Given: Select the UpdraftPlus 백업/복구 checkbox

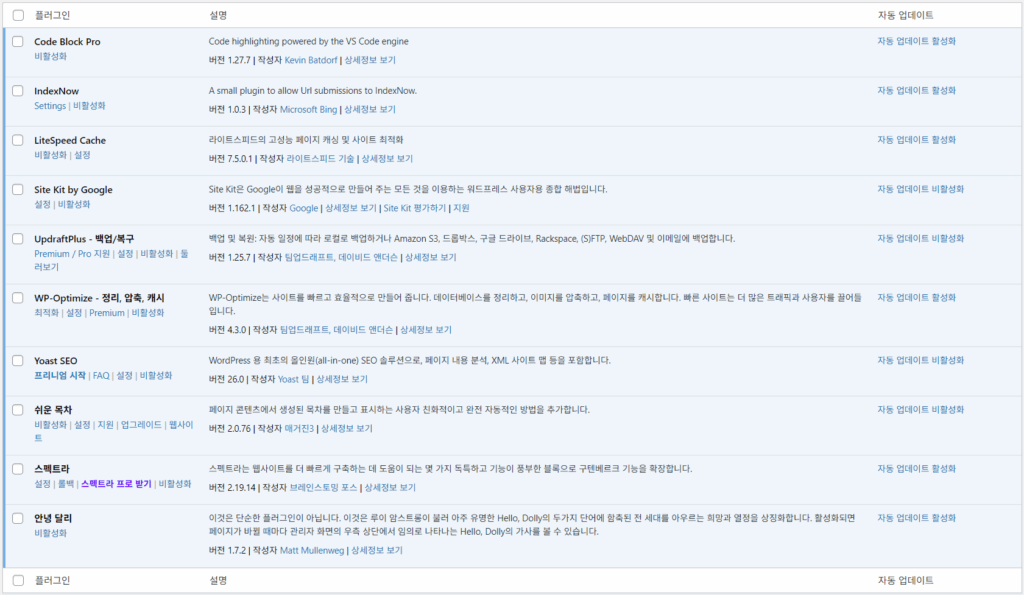Looking at the screenshot, I should coord(18,239).
